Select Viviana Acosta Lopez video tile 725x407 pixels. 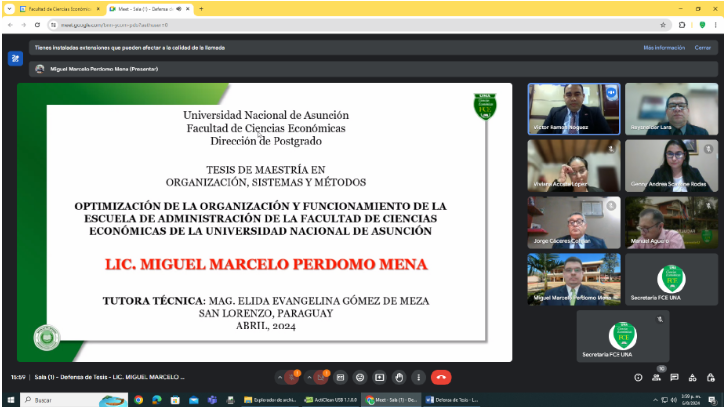[574, 166]
